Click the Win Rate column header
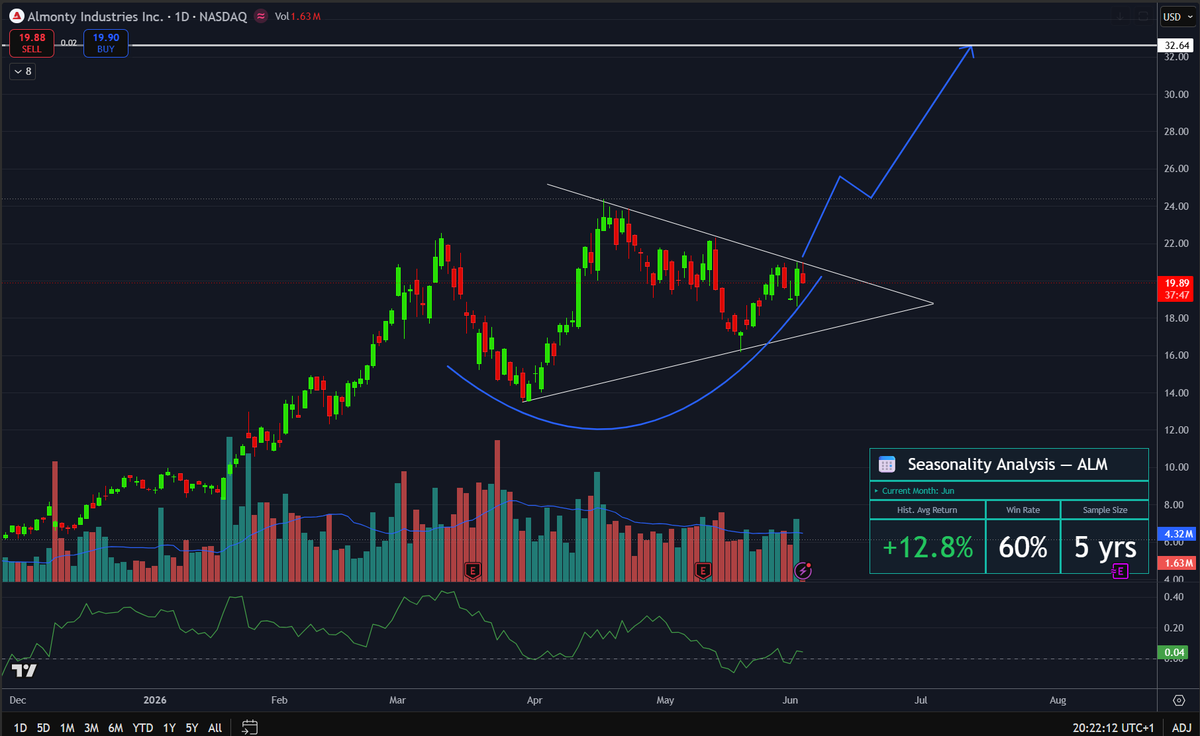 pos(1022,510)
